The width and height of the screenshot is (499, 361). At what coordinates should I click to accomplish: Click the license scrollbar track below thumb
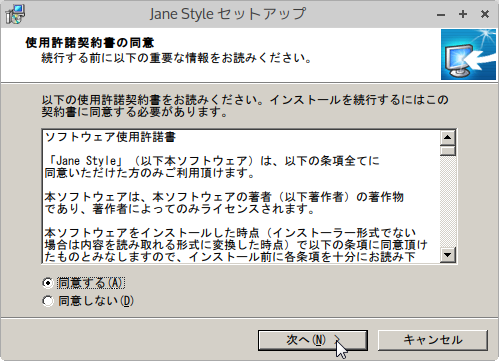[447, 202]
